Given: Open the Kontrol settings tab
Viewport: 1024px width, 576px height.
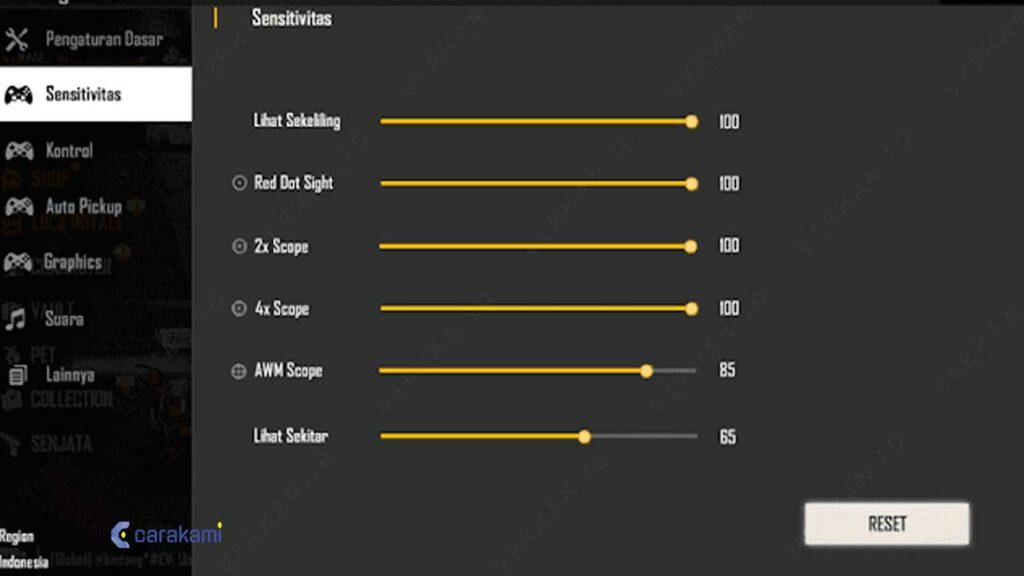Looking at the screenshot, I should point(69,151).
